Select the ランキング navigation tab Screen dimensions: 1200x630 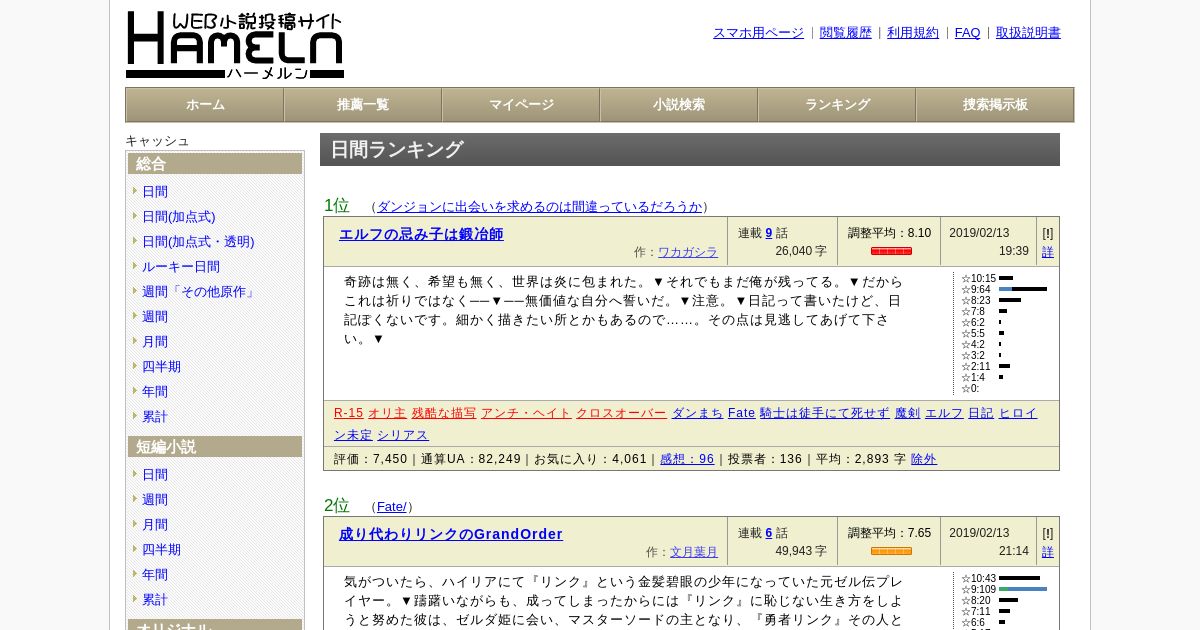click(x=837, y=105)
